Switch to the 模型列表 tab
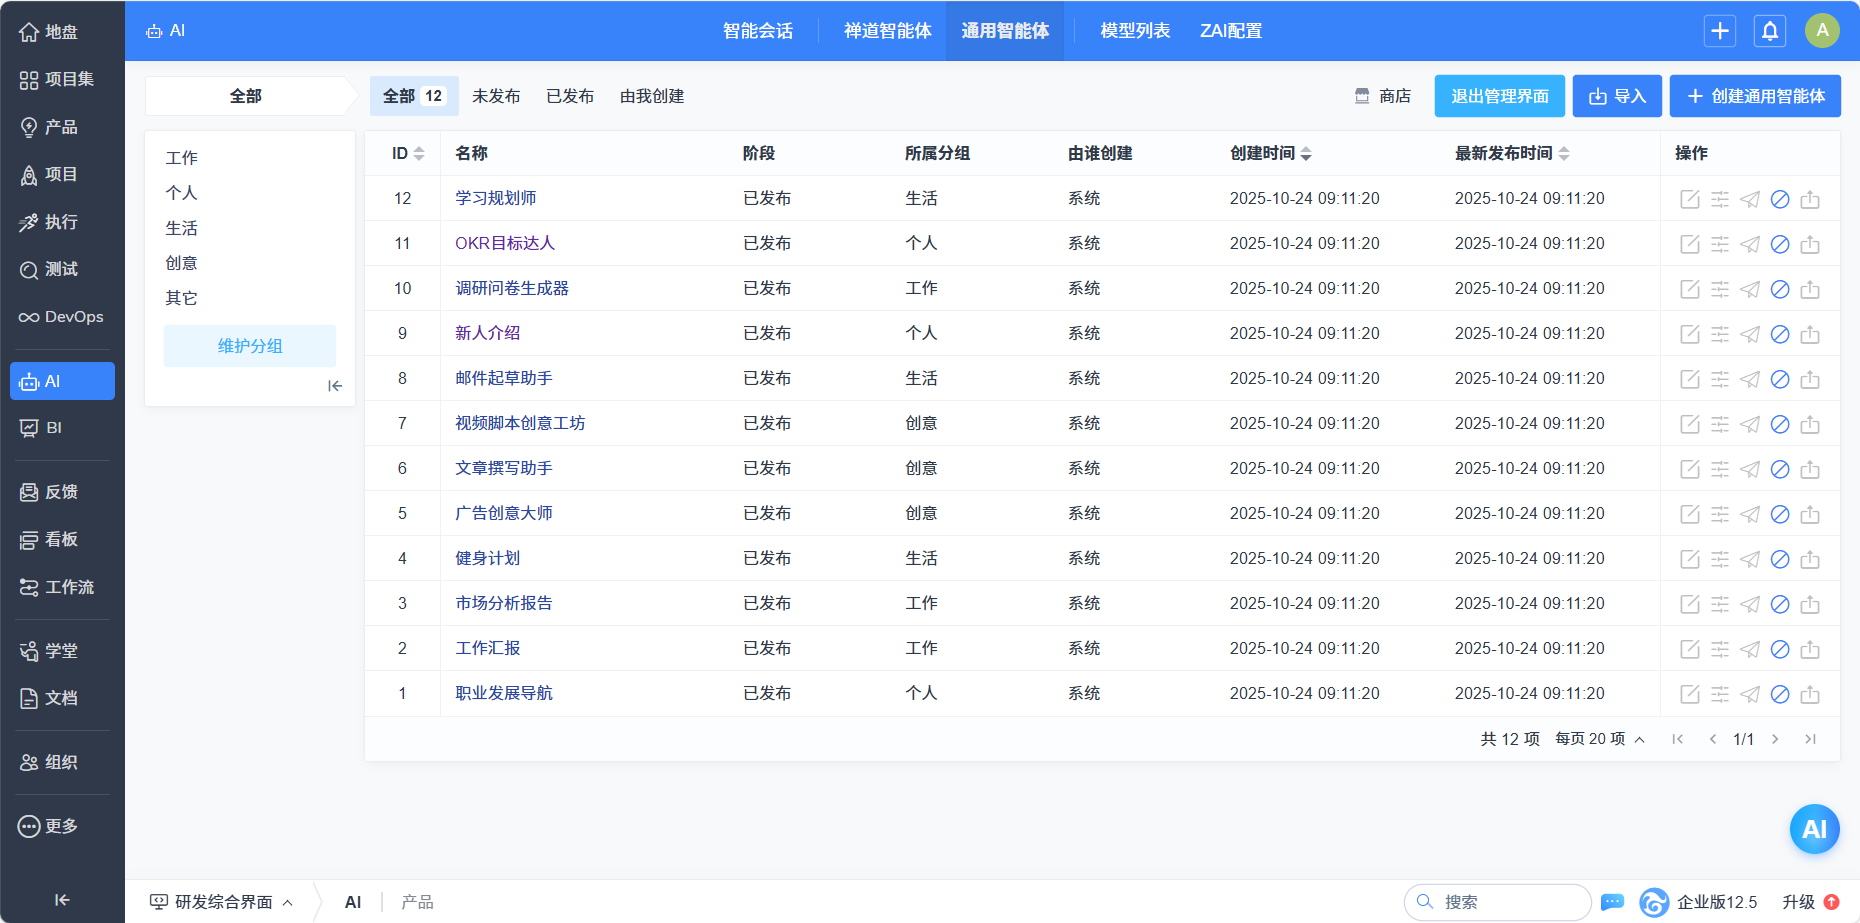This screenshot has width=1860, height=923. pyautogui.click(x=1134, y=31)
